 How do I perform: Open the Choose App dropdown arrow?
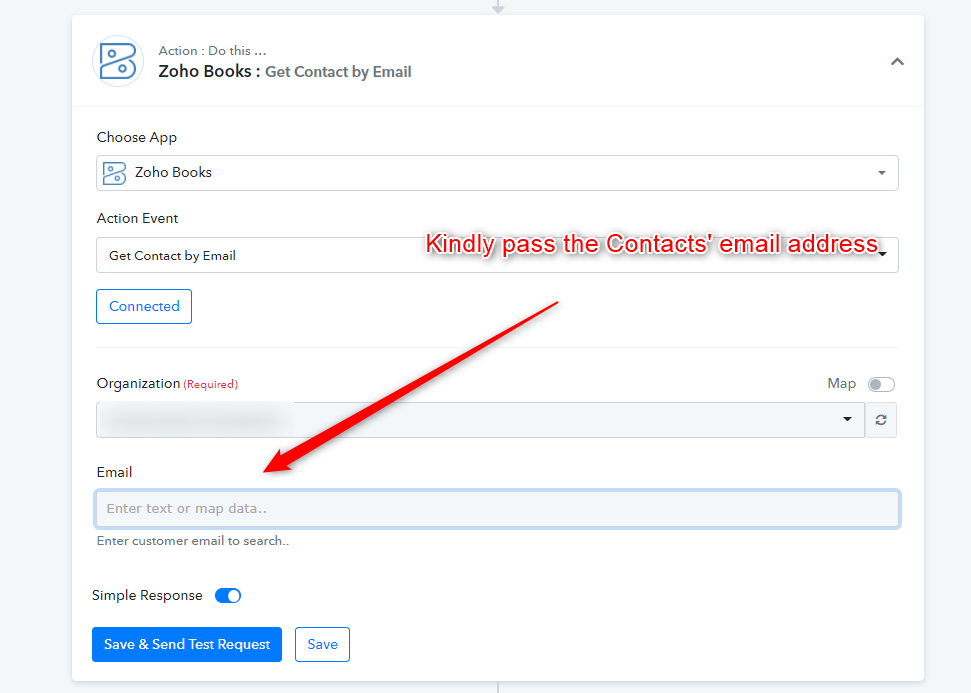(x=881, y=173)
